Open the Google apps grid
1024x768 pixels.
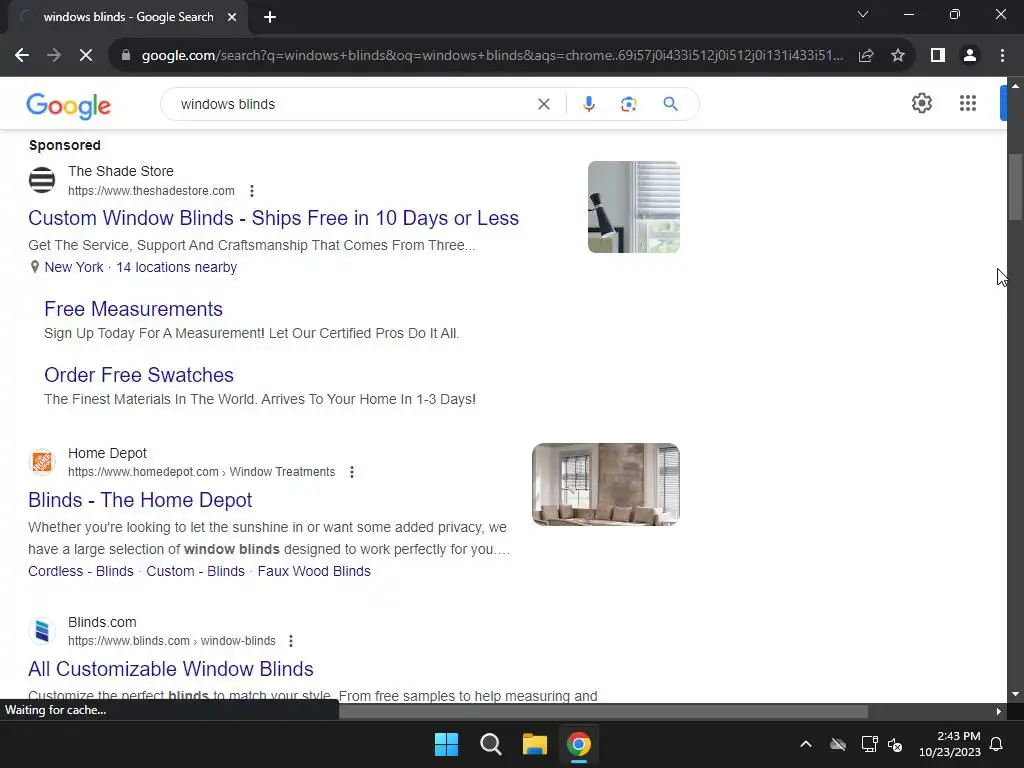968,103
